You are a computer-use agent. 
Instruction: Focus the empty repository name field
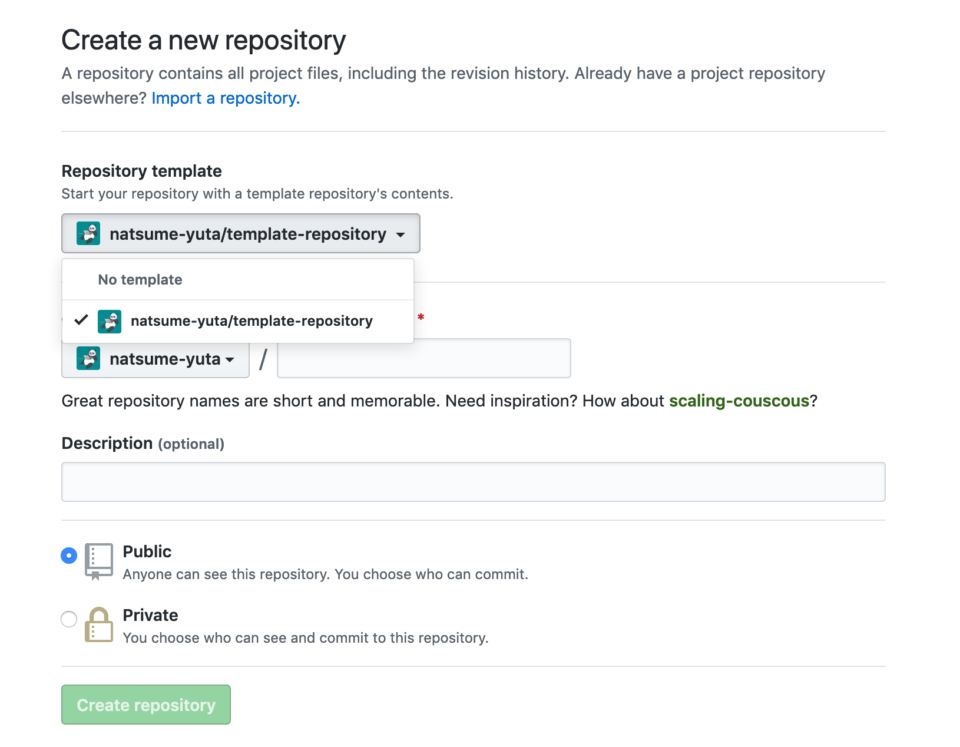pyautogui.click(x=423, y=358)
